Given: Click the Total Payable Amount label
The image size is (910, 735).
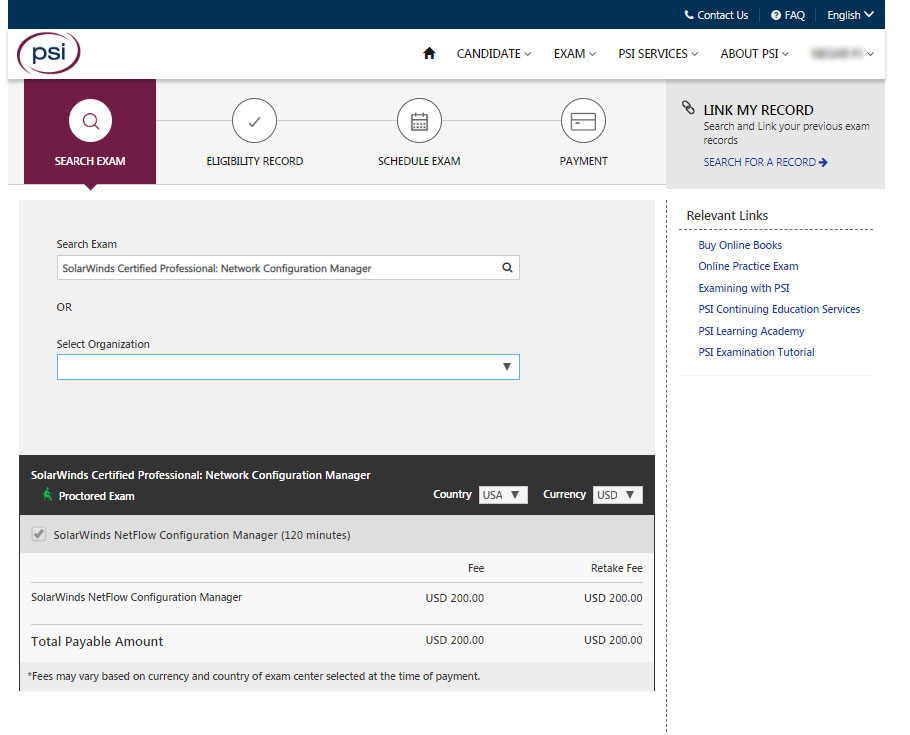Looking at the screenshot, I should click(x=97, y=641).
